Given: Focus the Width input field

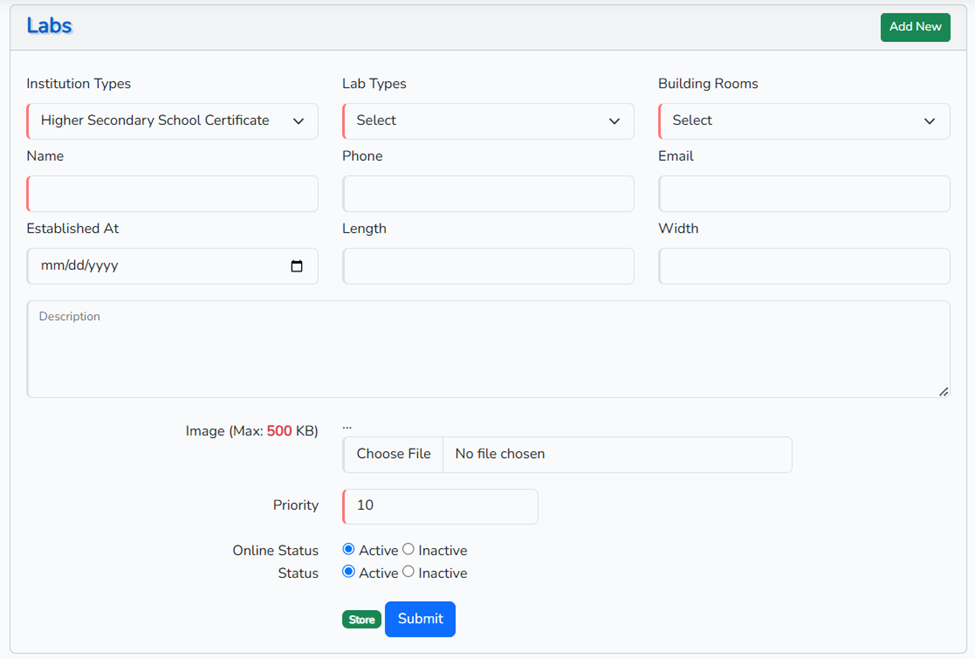Looking at the screenshot, I should coord(804,266).
